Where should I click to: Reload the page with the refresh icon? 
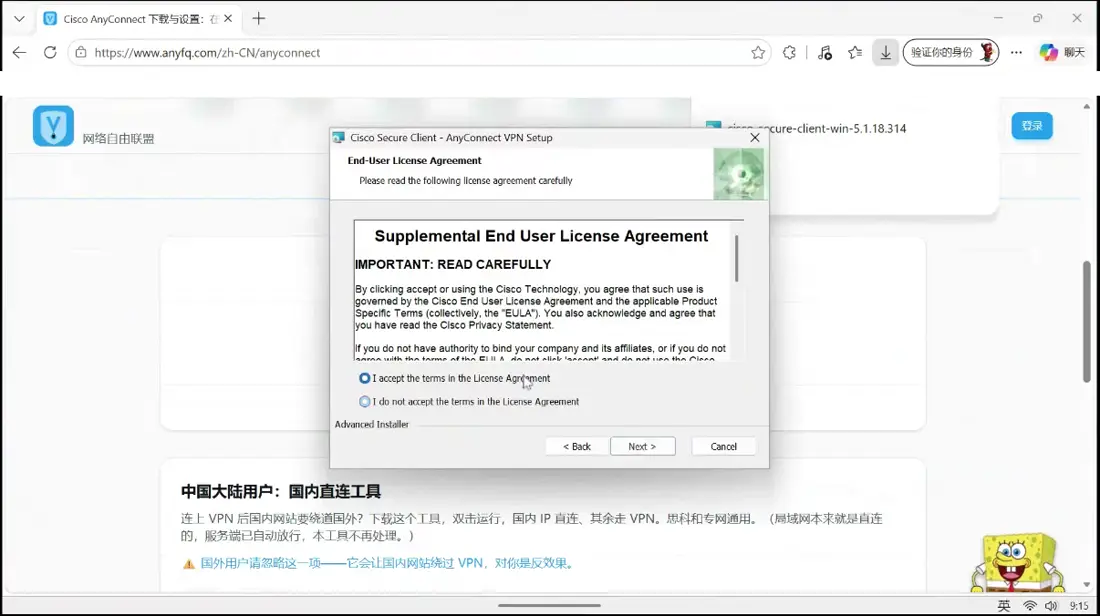pos(50,53)
